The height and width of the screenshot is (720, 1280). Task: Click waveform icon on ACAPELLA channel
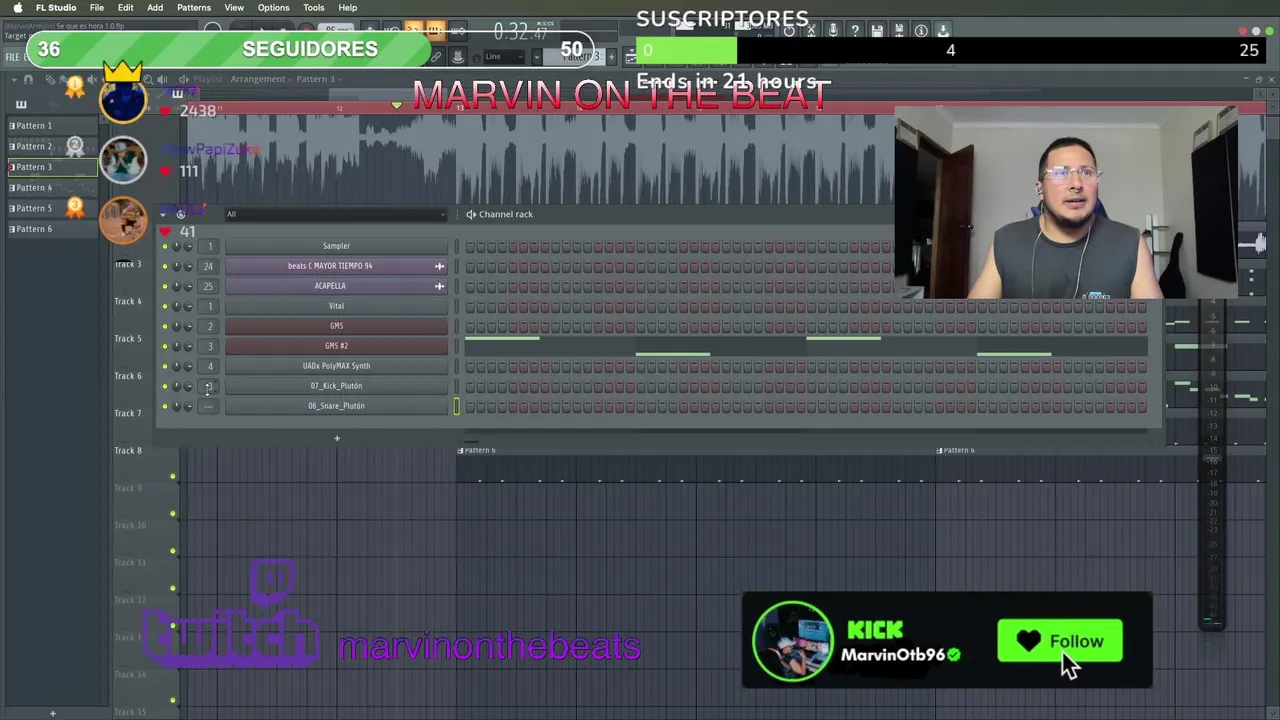point(439,286)
